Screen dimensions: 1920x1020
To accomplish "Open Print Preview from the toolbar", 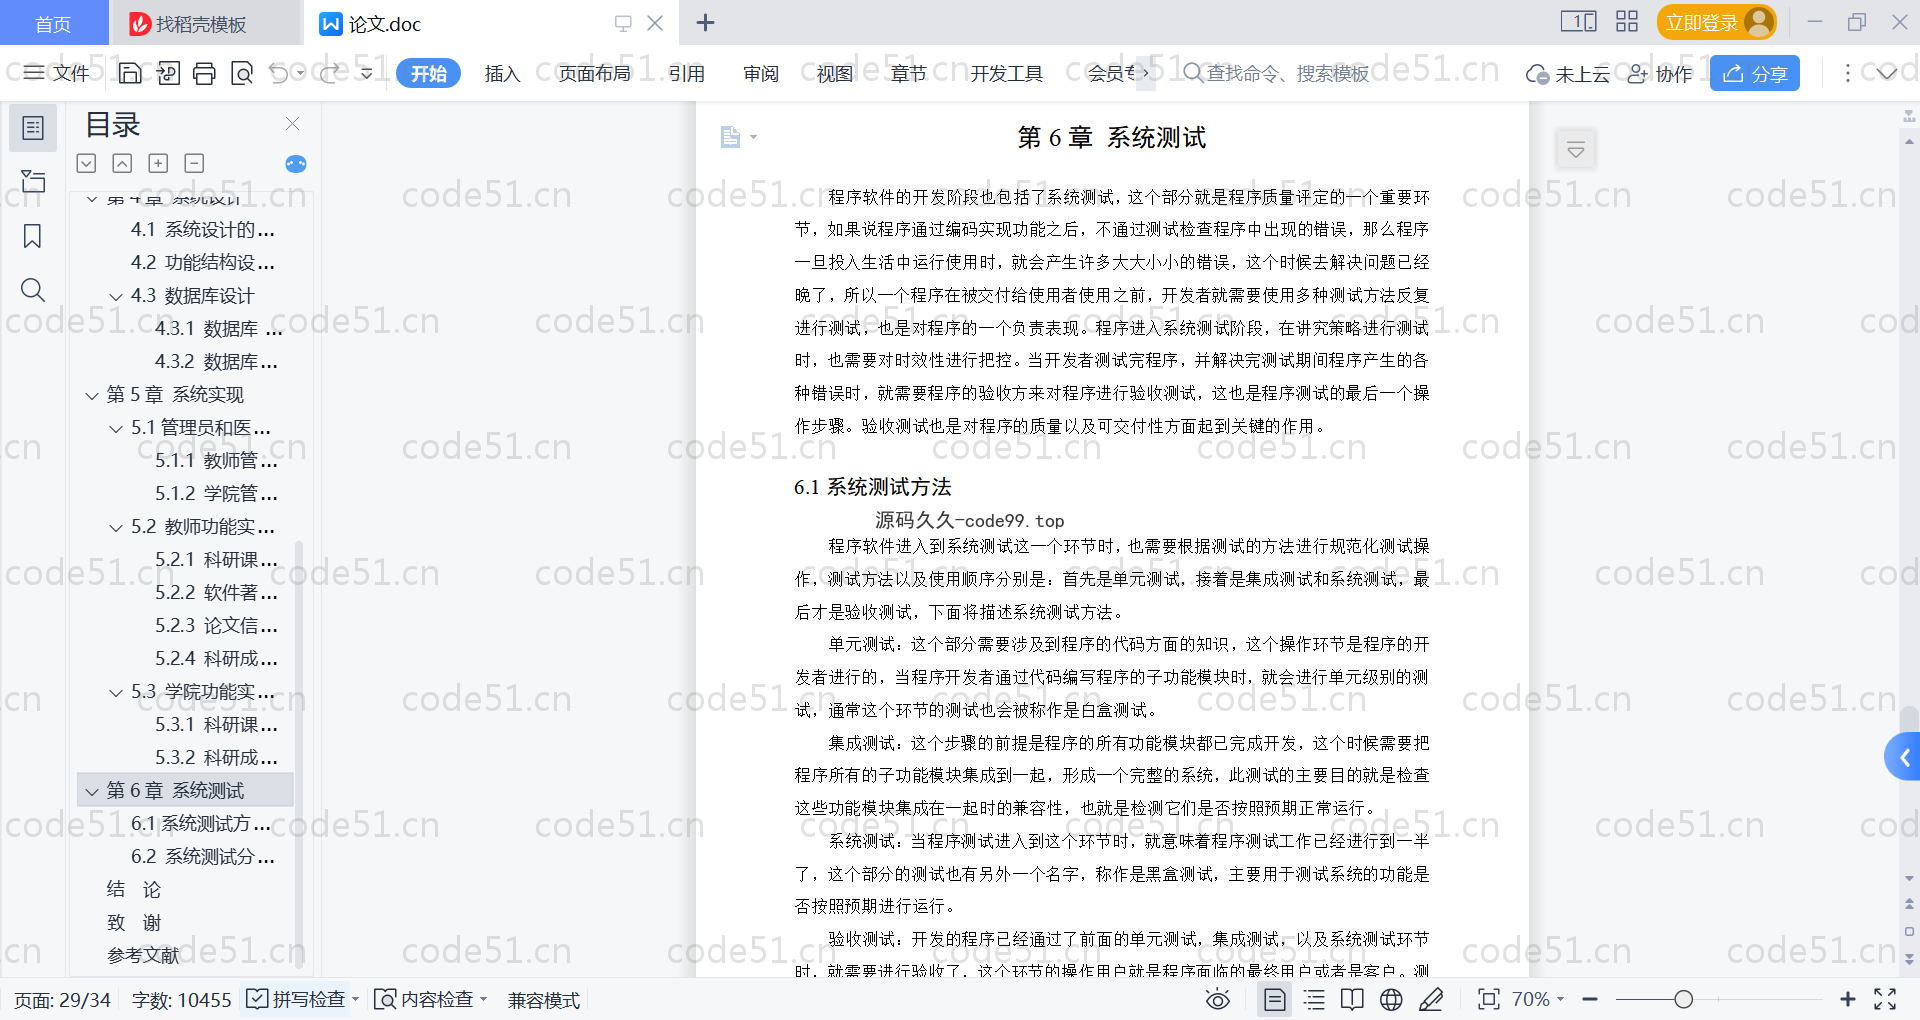I will click(242, 73).
